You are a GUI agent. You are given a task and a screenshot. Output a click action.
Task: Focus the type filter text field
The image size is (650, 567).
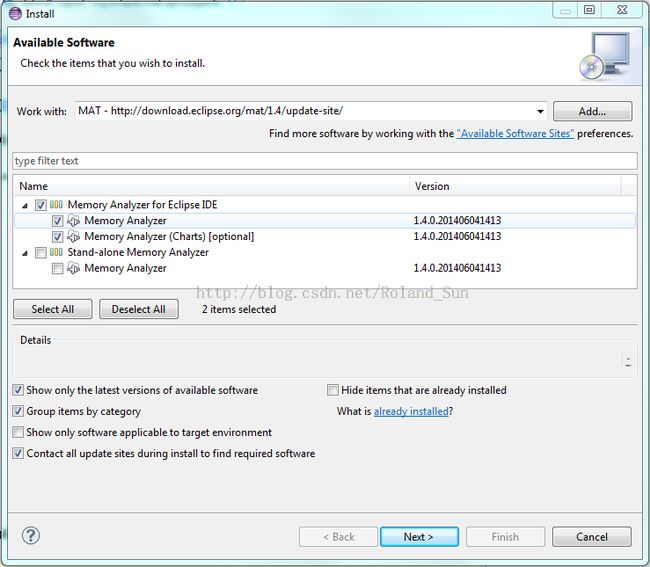pos(325,161)
